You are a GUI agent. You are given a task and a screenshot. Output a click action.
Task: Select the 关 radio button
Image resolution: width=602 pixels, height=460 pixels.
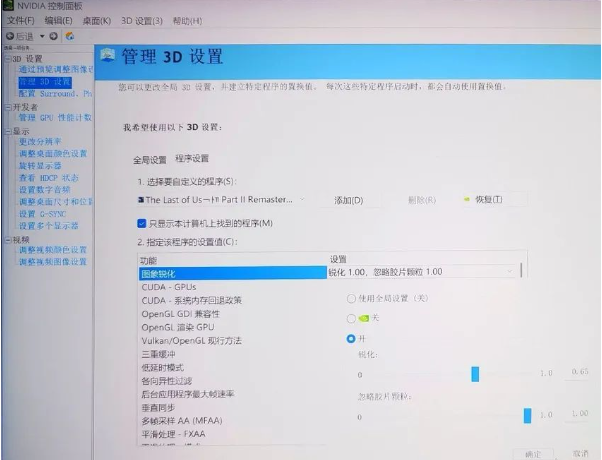pos(351,319)
